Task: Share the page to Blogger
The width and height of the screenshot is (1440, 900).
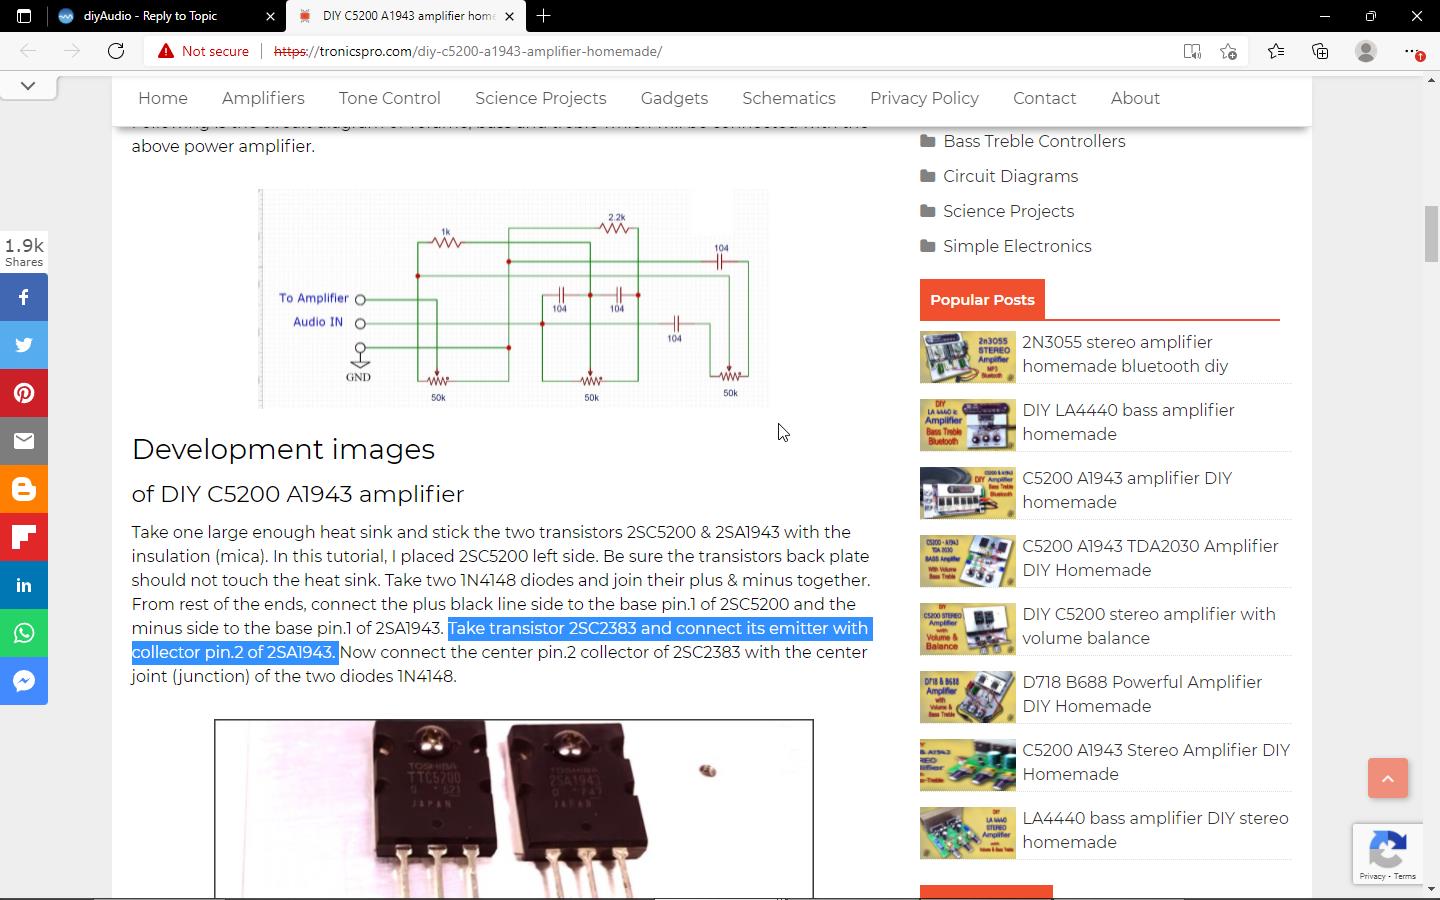Action: coord(24,489)
